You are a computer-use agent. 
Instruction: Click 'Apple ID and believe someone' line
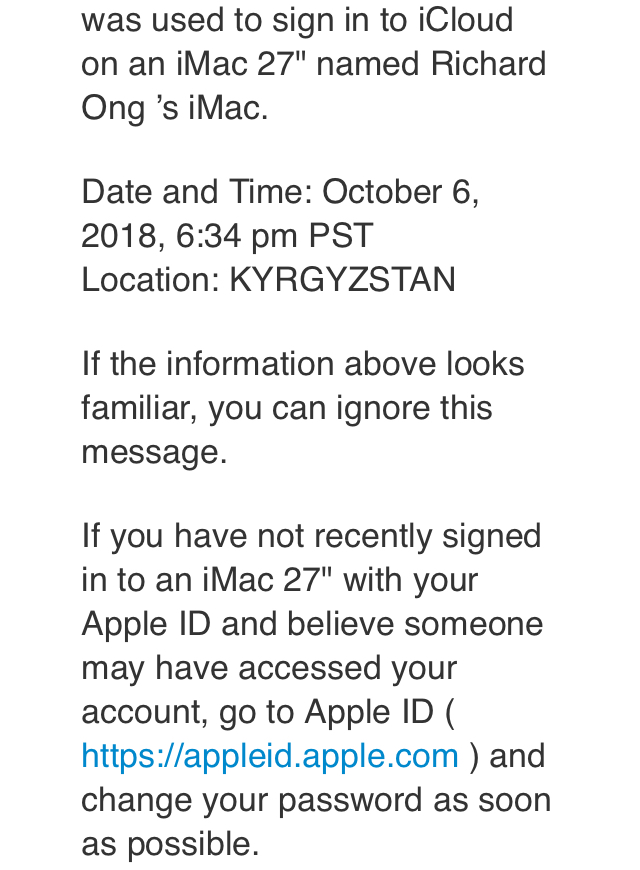[x=312, y=624]
